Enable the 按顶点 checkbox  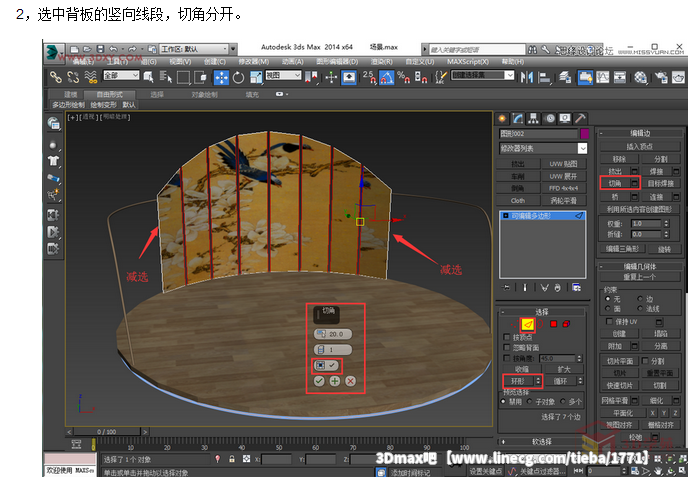[506, 337]
